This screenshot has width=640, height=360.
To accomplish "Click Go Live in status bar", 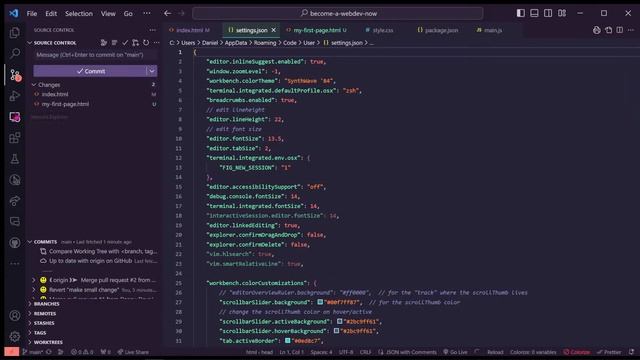I will tap(455, 352).
